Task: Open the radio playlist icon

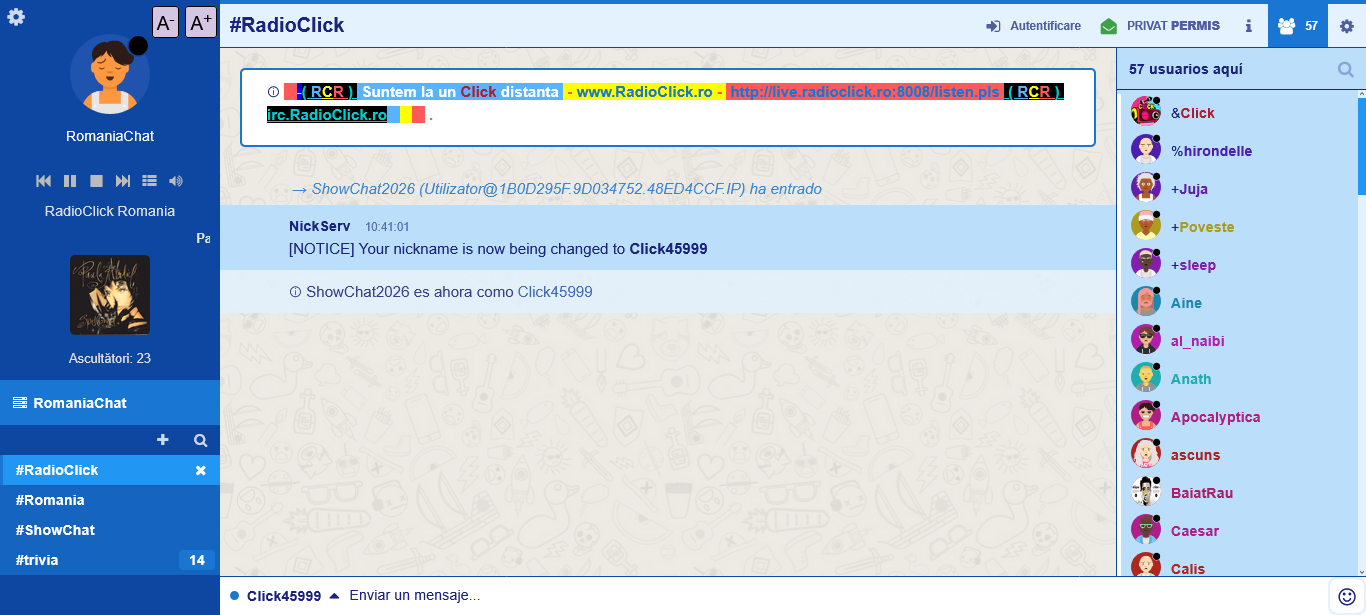Action: (149, 181)
